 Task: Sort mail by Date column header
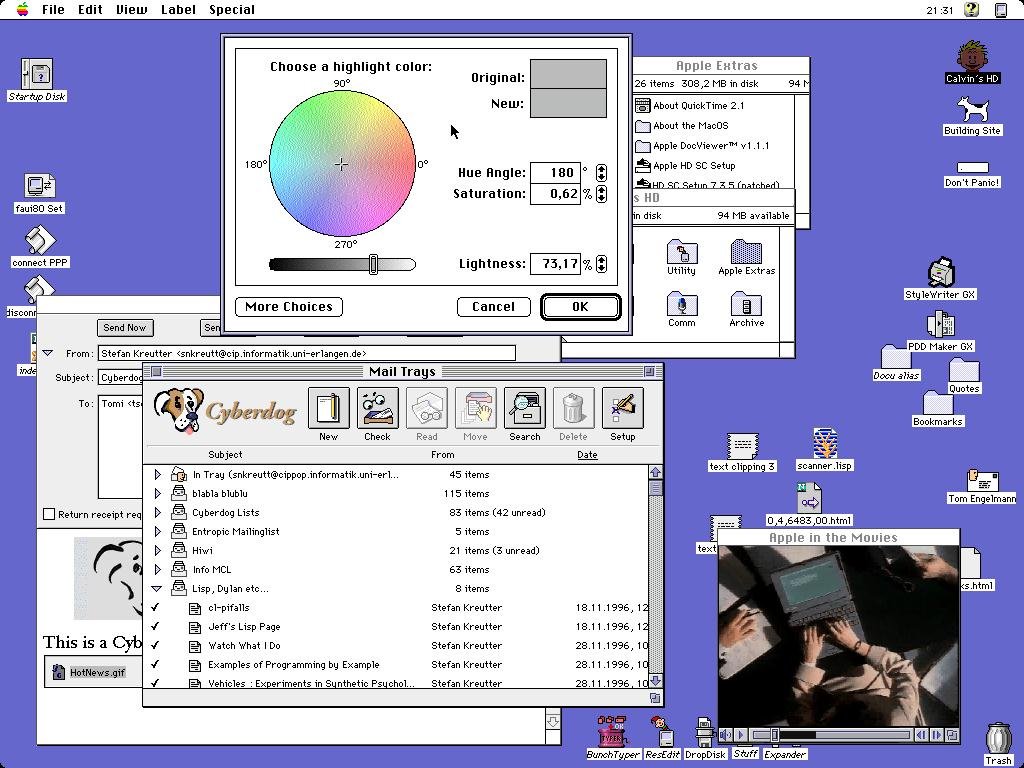point(587,455)
